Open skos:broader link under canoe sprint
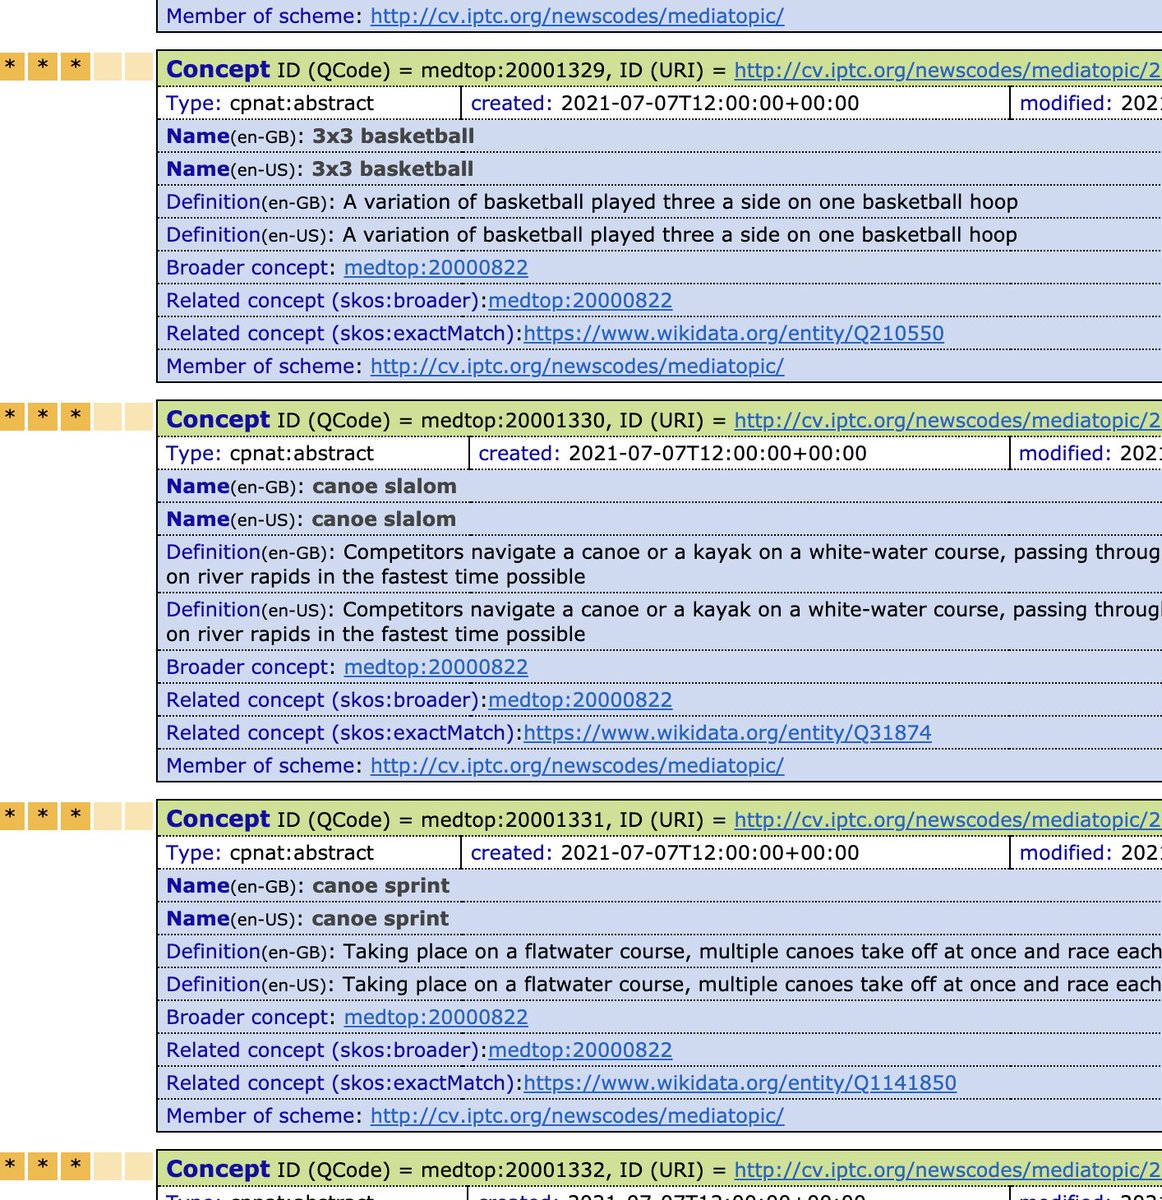 coord(580,1050)
